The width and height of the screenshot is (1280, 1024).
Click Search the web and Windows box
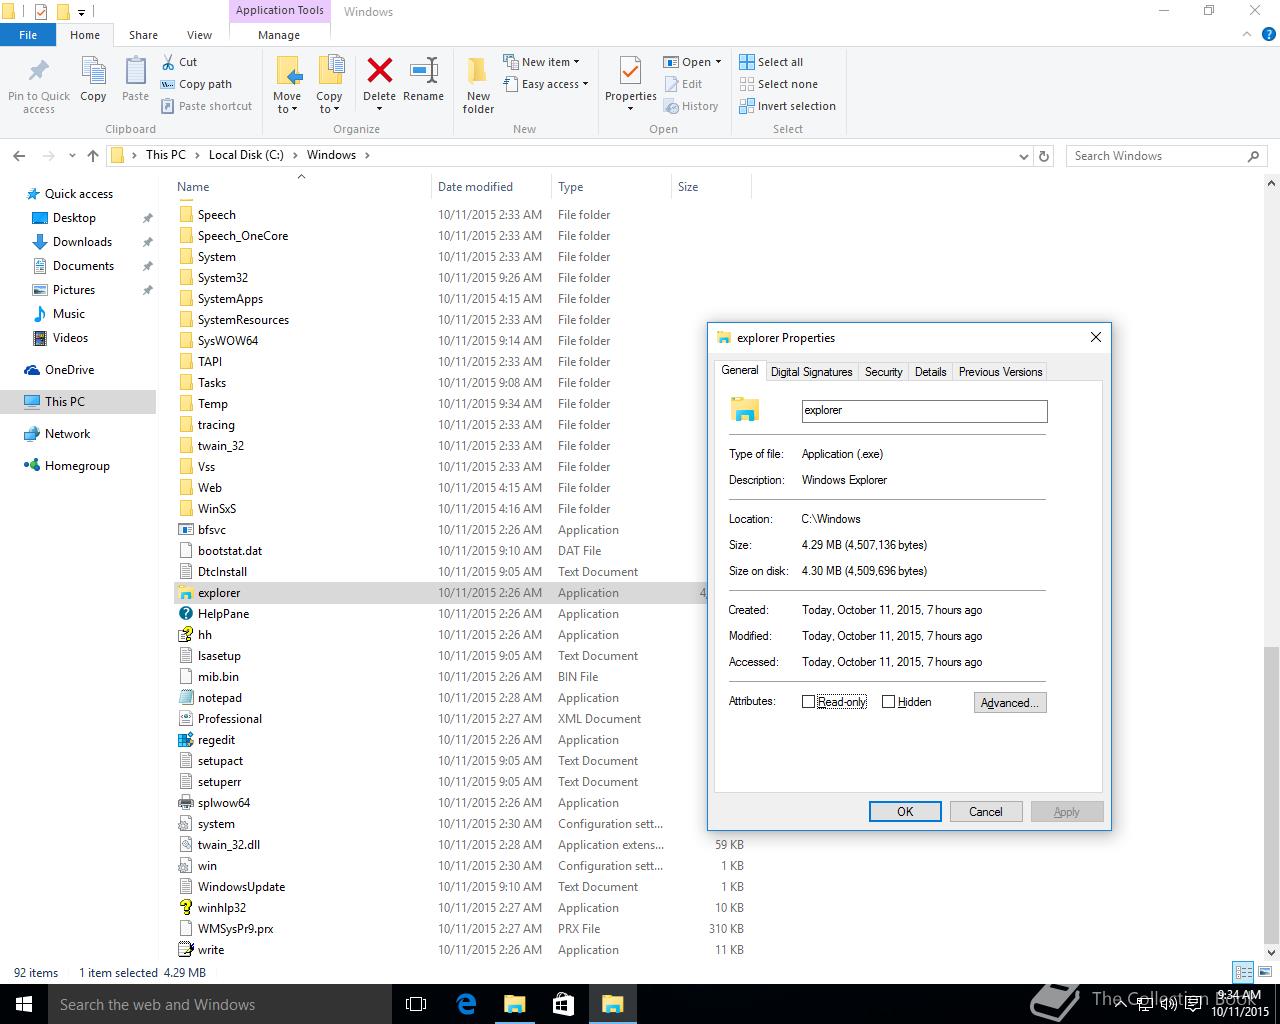pos(220,1004)
